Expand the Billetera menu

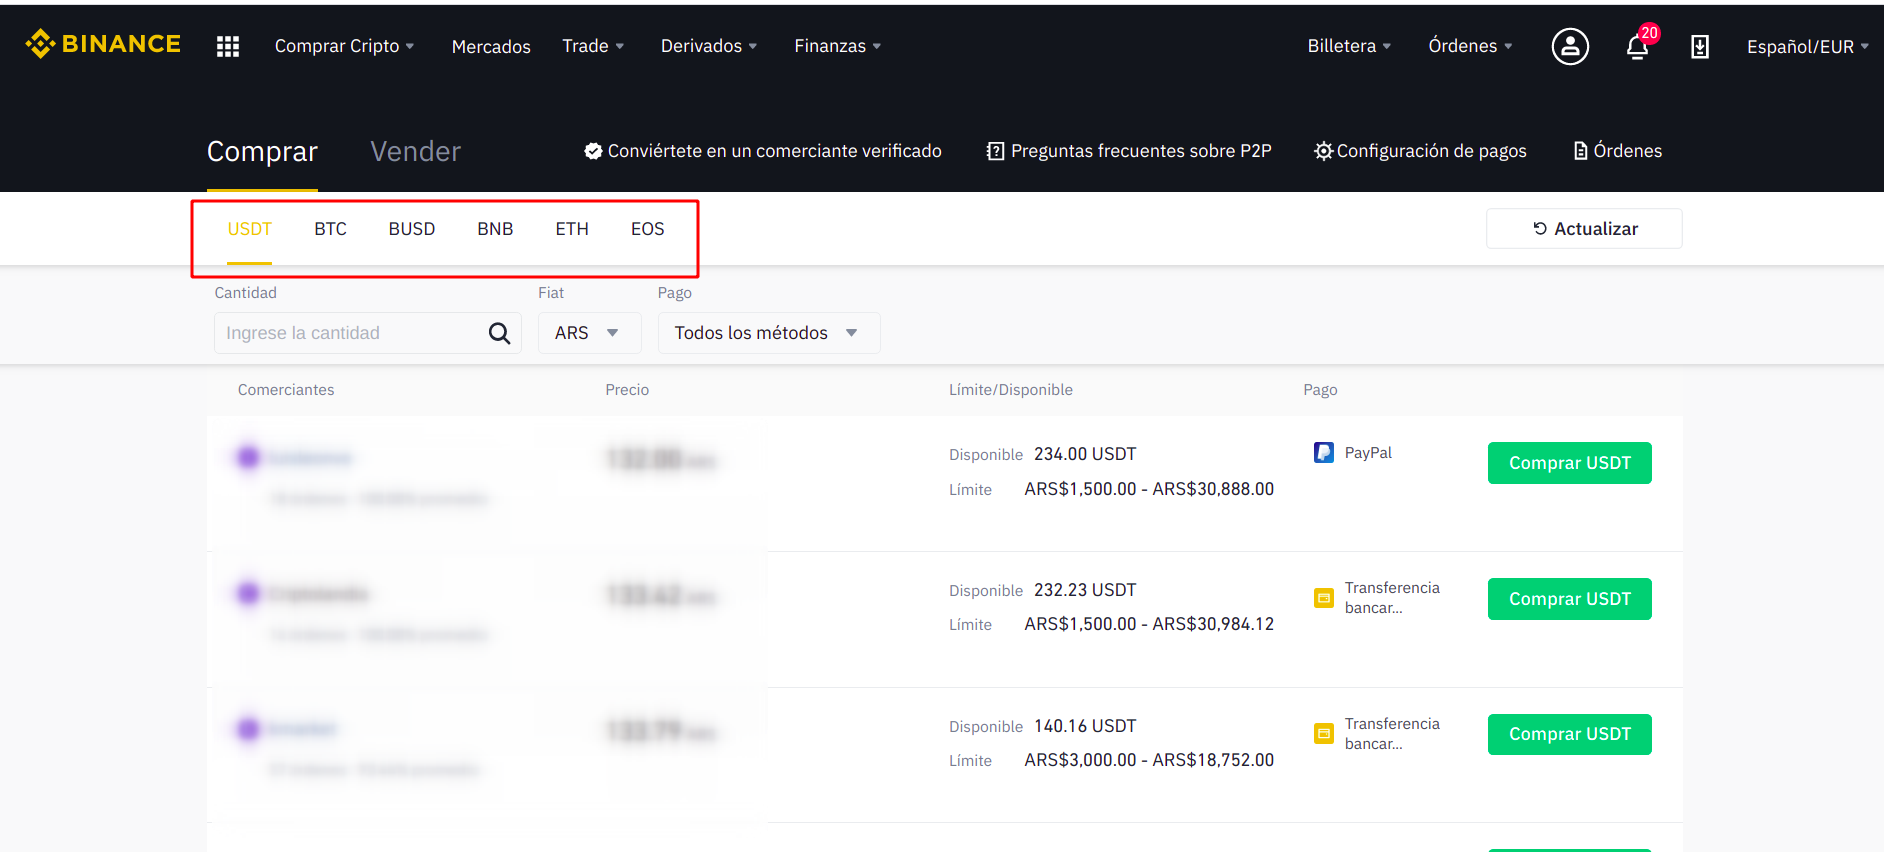[1349, 46]
